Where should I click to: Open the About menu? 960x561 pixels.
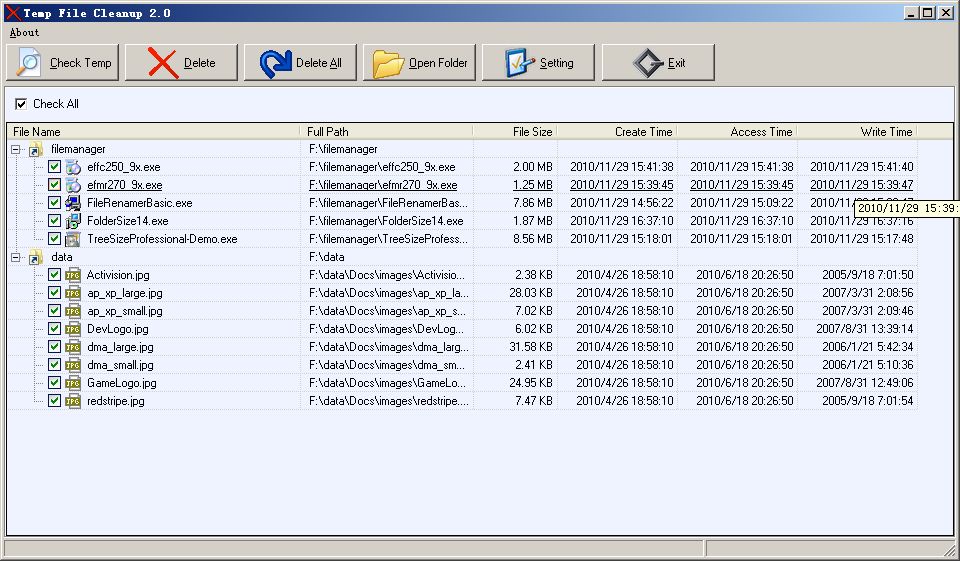[x=24, y=32]
